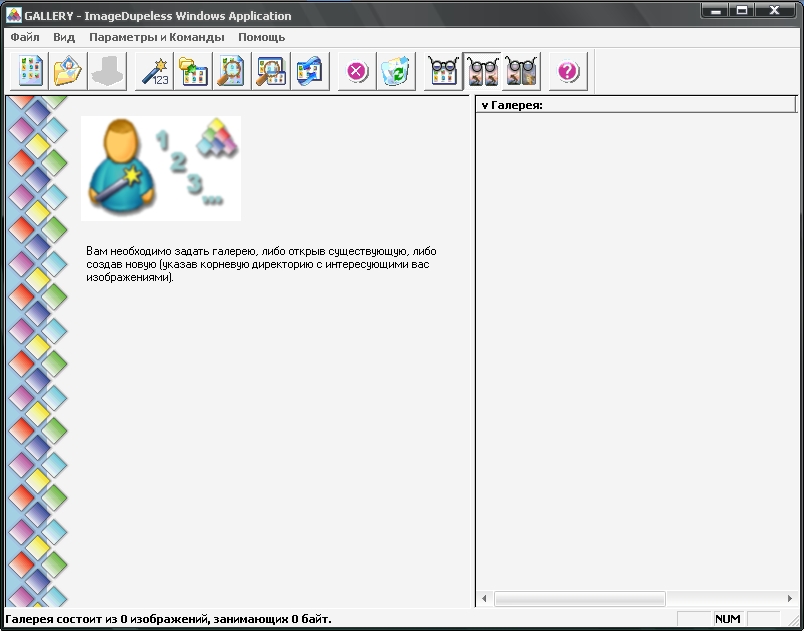Open the Помощь menu
The width and height of the screenshot is (804, 631).
pos(261,37)
